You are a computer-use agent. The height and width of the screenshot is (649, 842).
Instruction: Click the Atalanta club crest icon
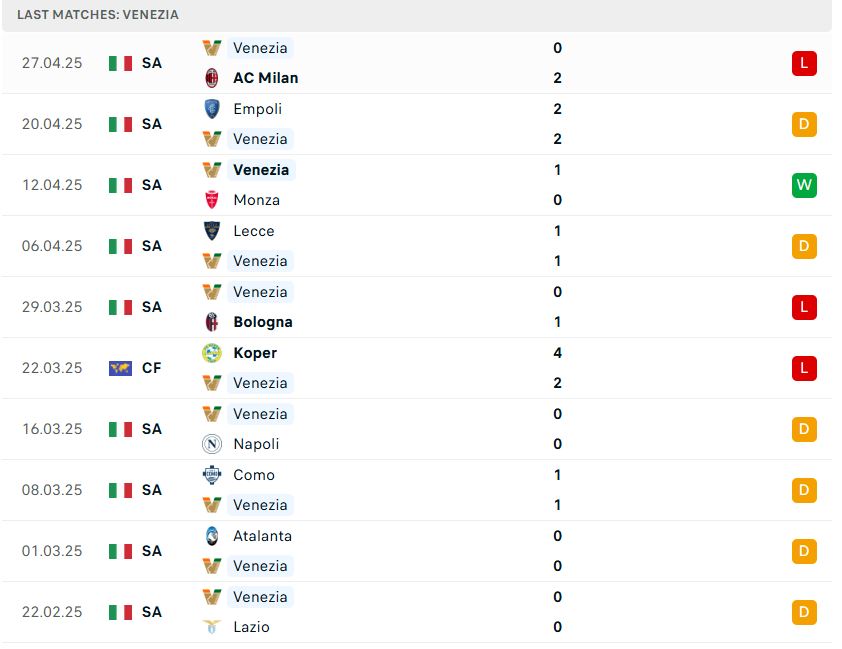pos(212,536)
